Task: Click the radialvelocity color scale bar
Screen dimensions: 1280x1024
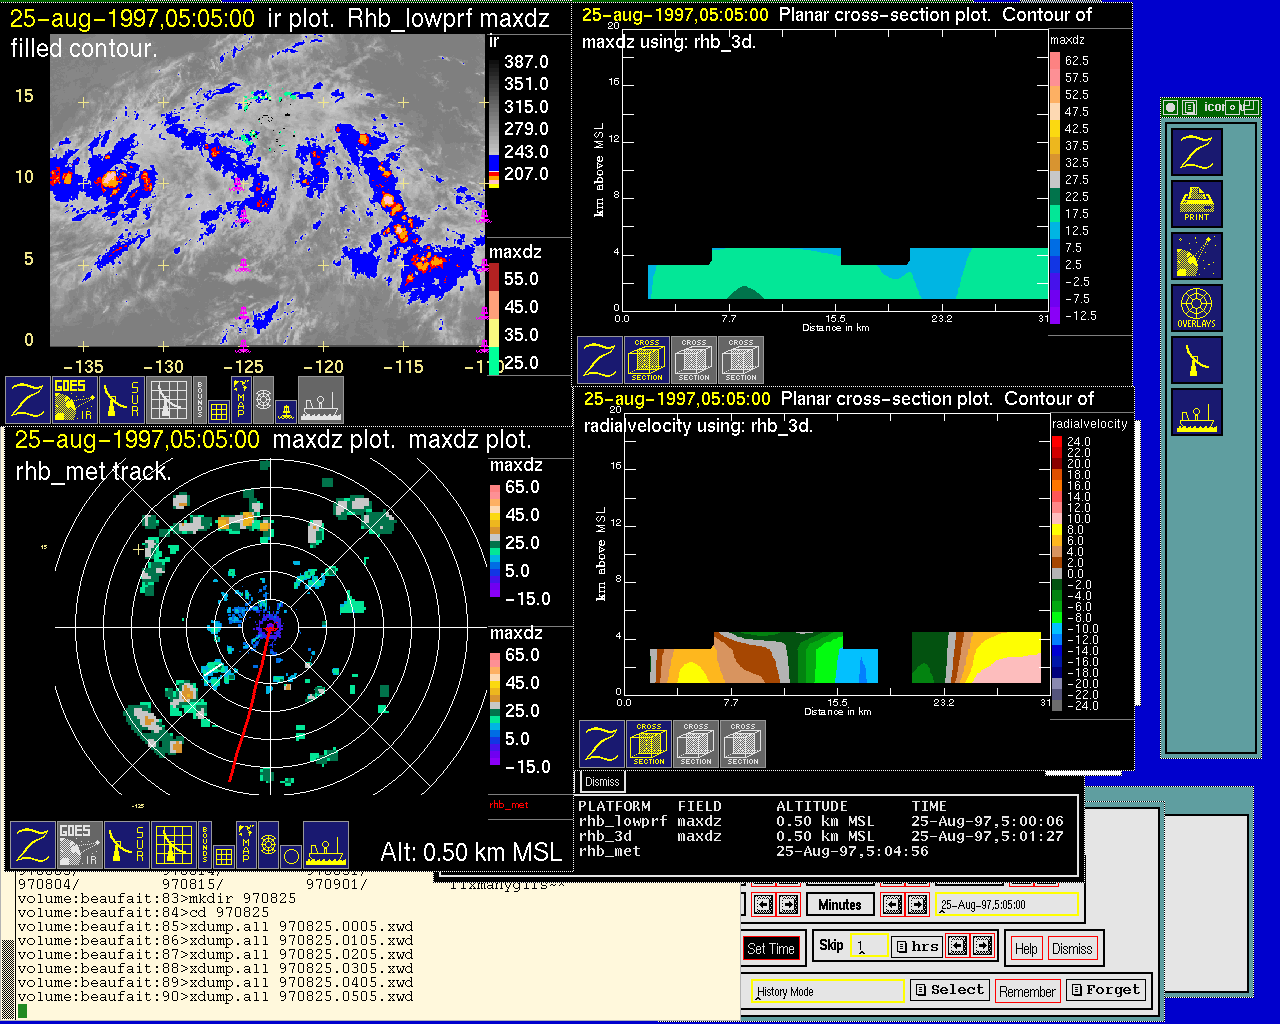Action: tap(1057, 573)
